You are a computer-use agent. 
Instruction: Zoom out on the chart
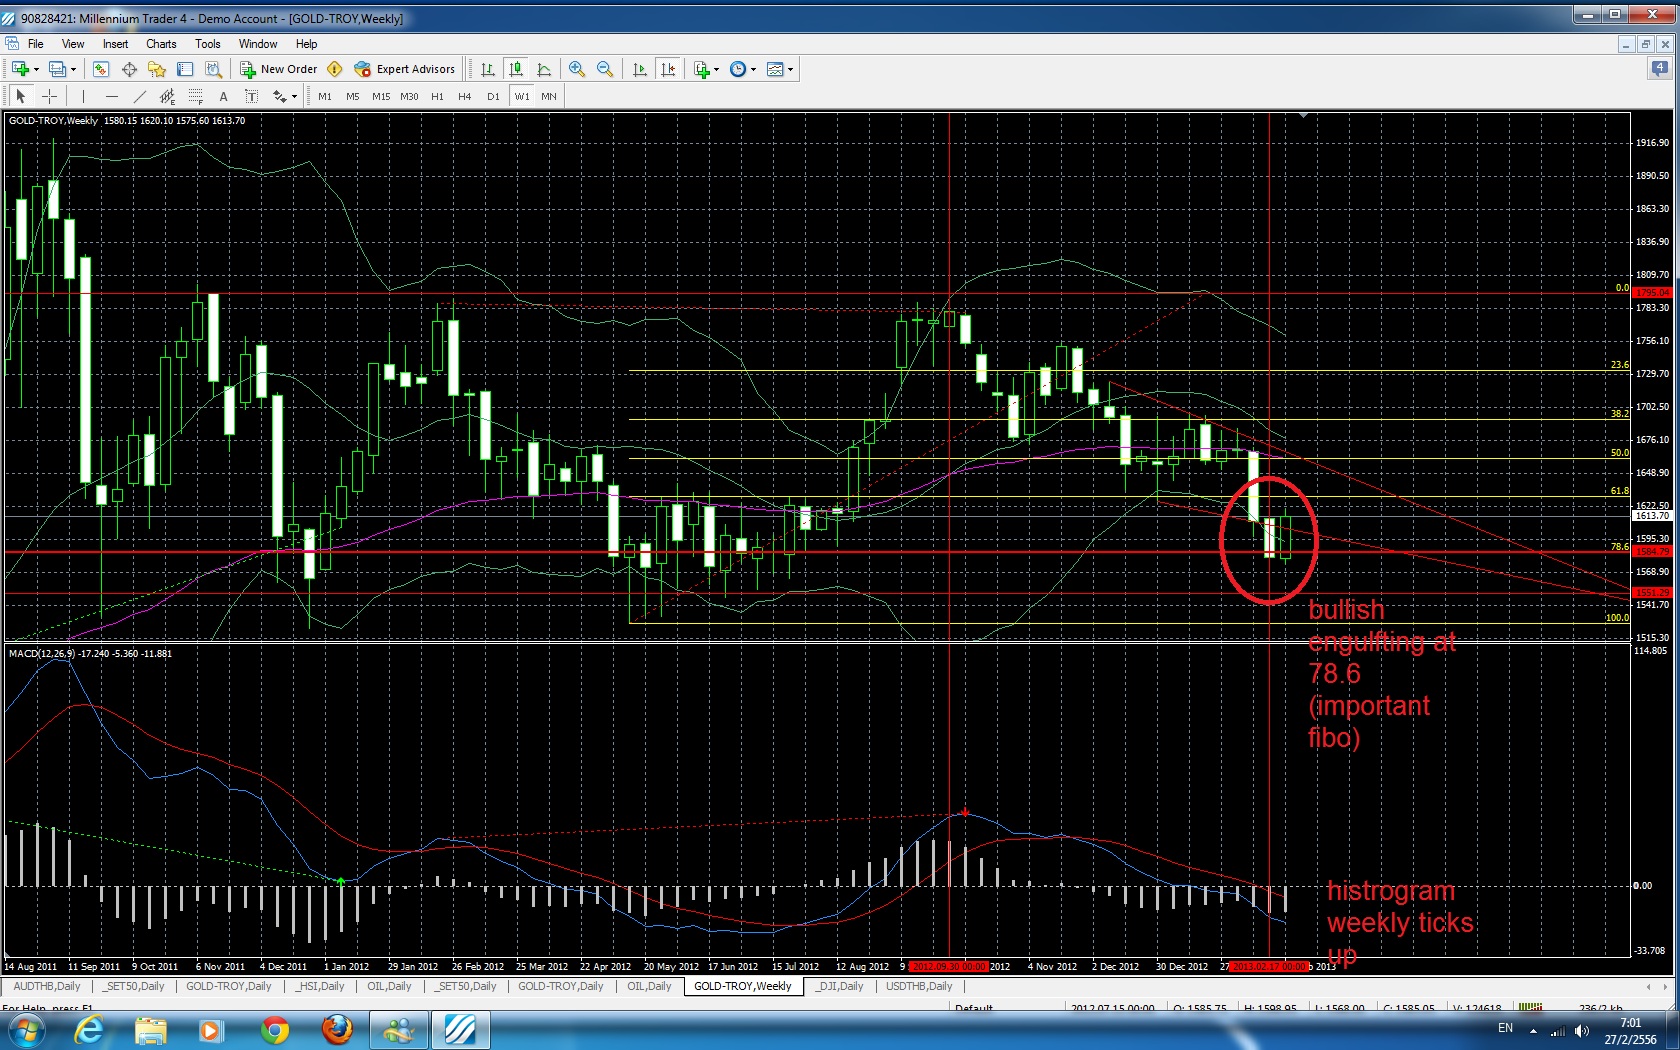coord(605,69)
